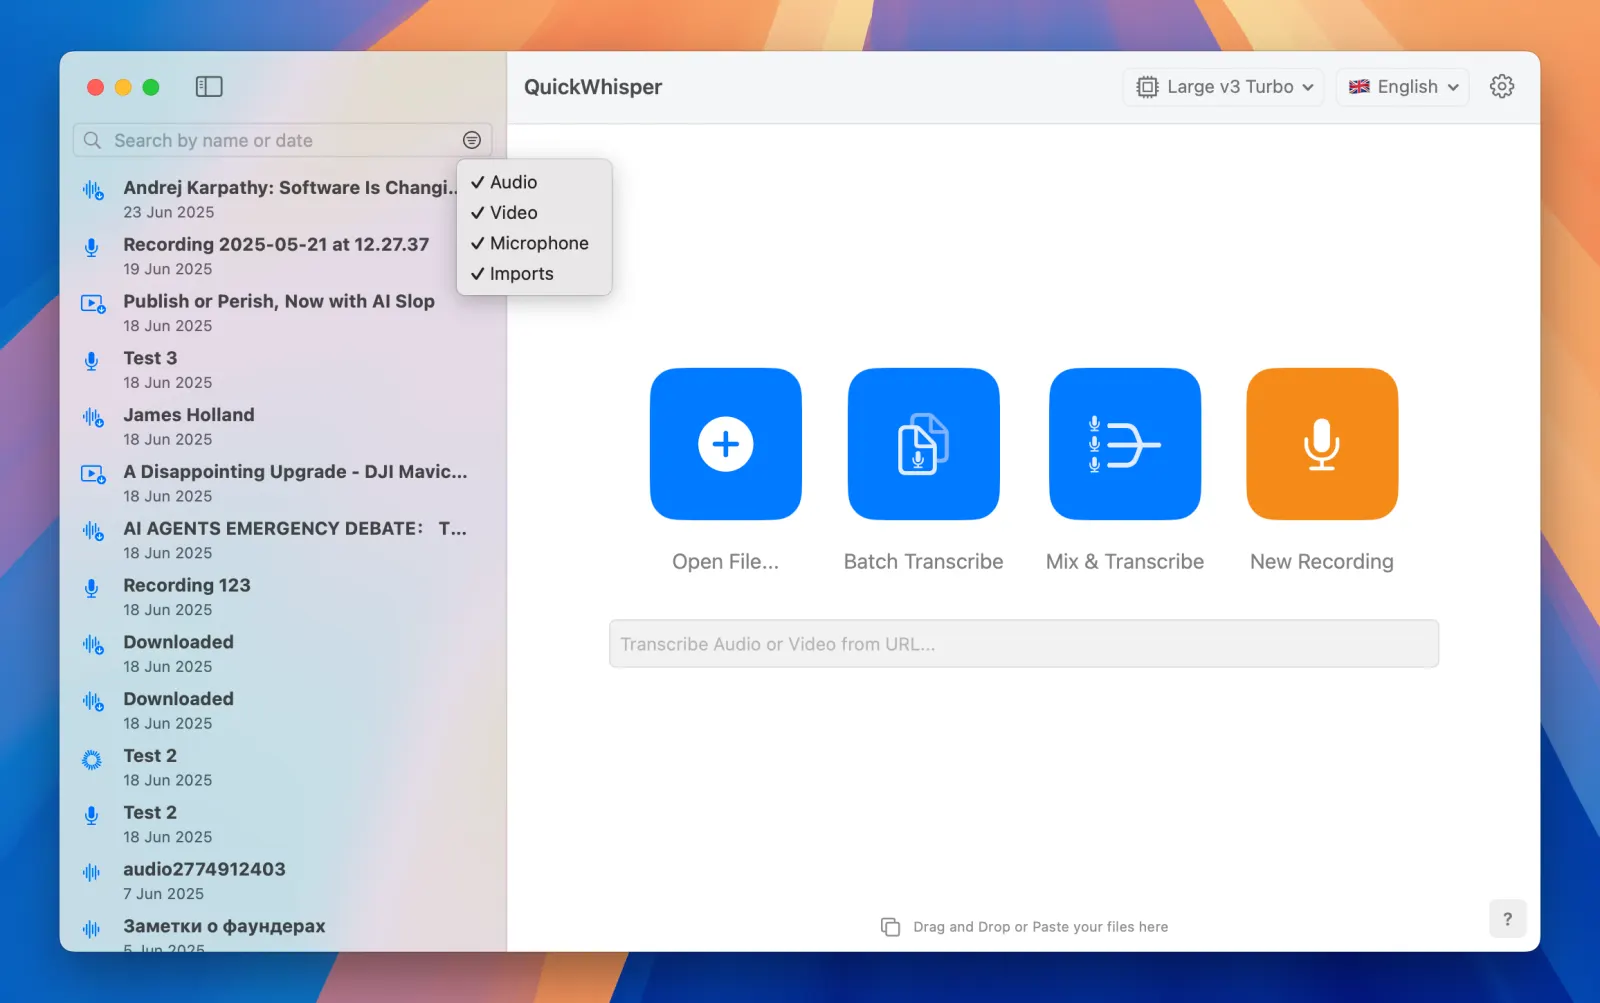Select the Test 3 recording
Image resolution: width=1600 pixels, height=1003 pixels.
click(x=283, y=370)
